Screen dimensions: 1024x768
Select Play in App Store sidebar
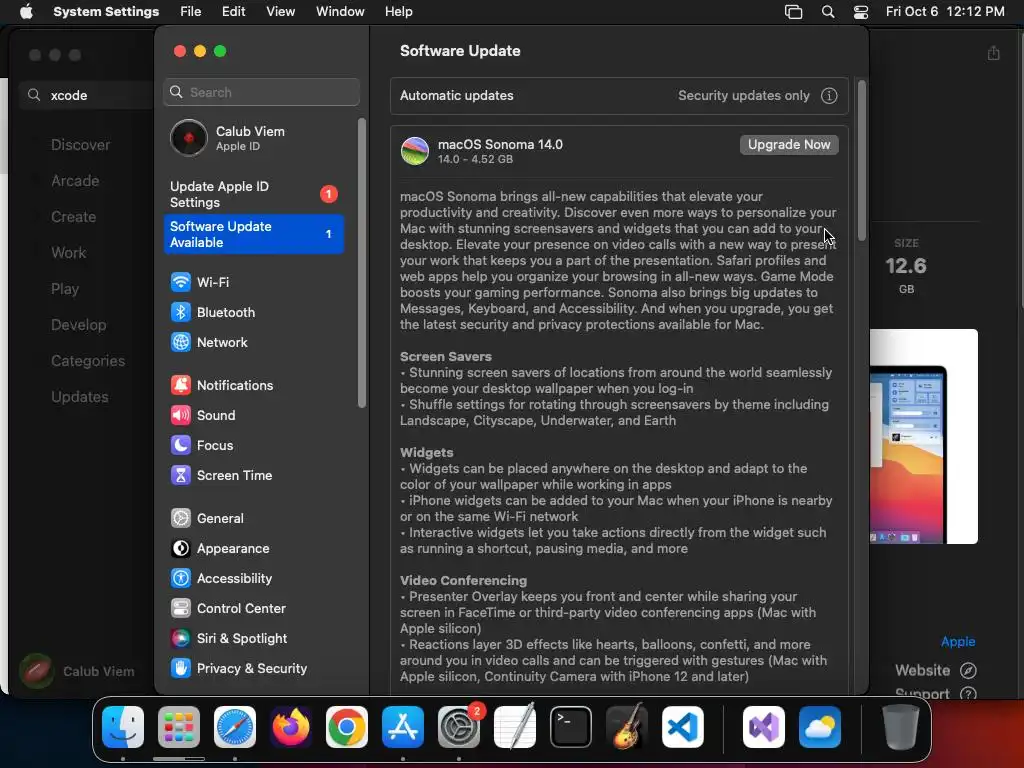click(x=65, y=289)
